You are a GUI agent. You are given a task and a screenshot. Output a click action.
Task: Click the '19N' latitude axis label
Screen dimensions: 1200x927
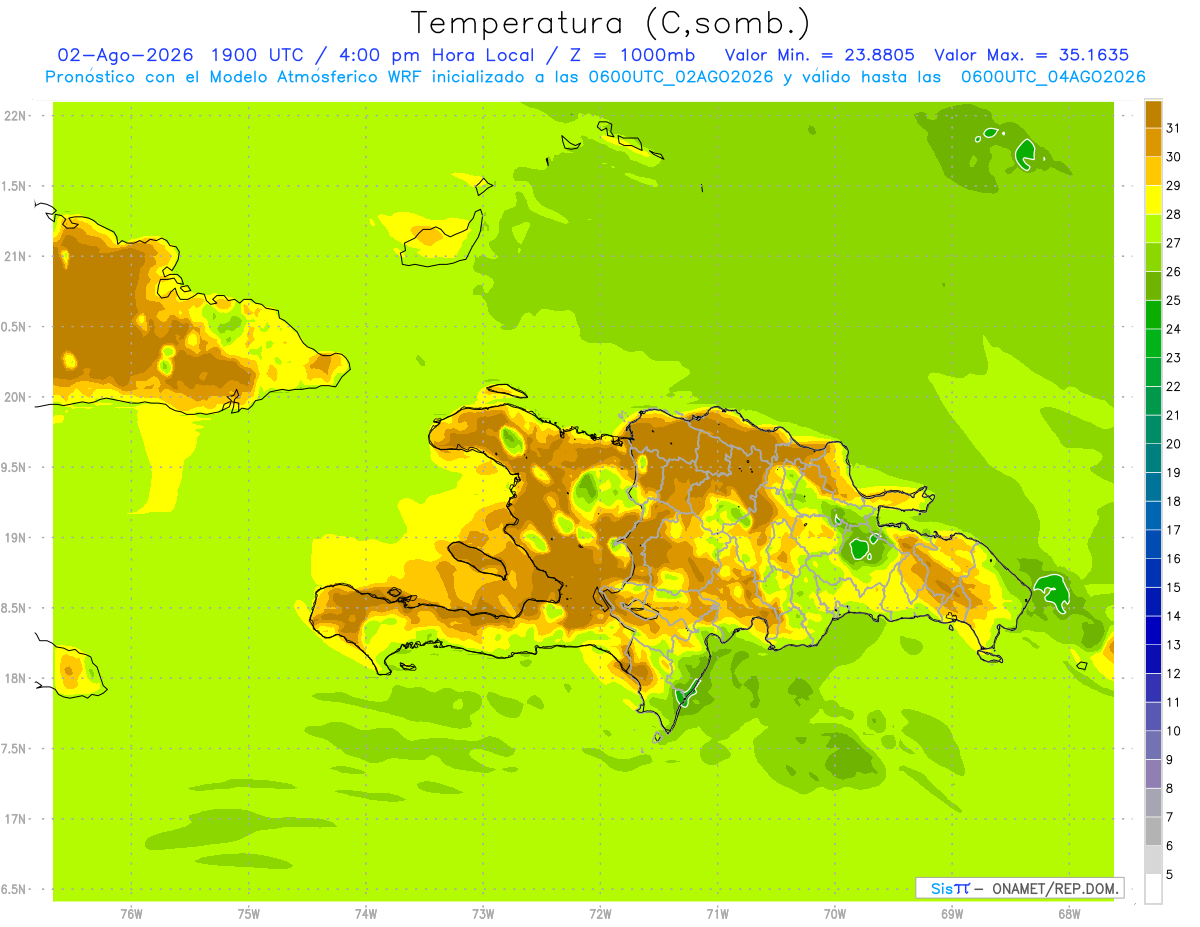point(15,538)
